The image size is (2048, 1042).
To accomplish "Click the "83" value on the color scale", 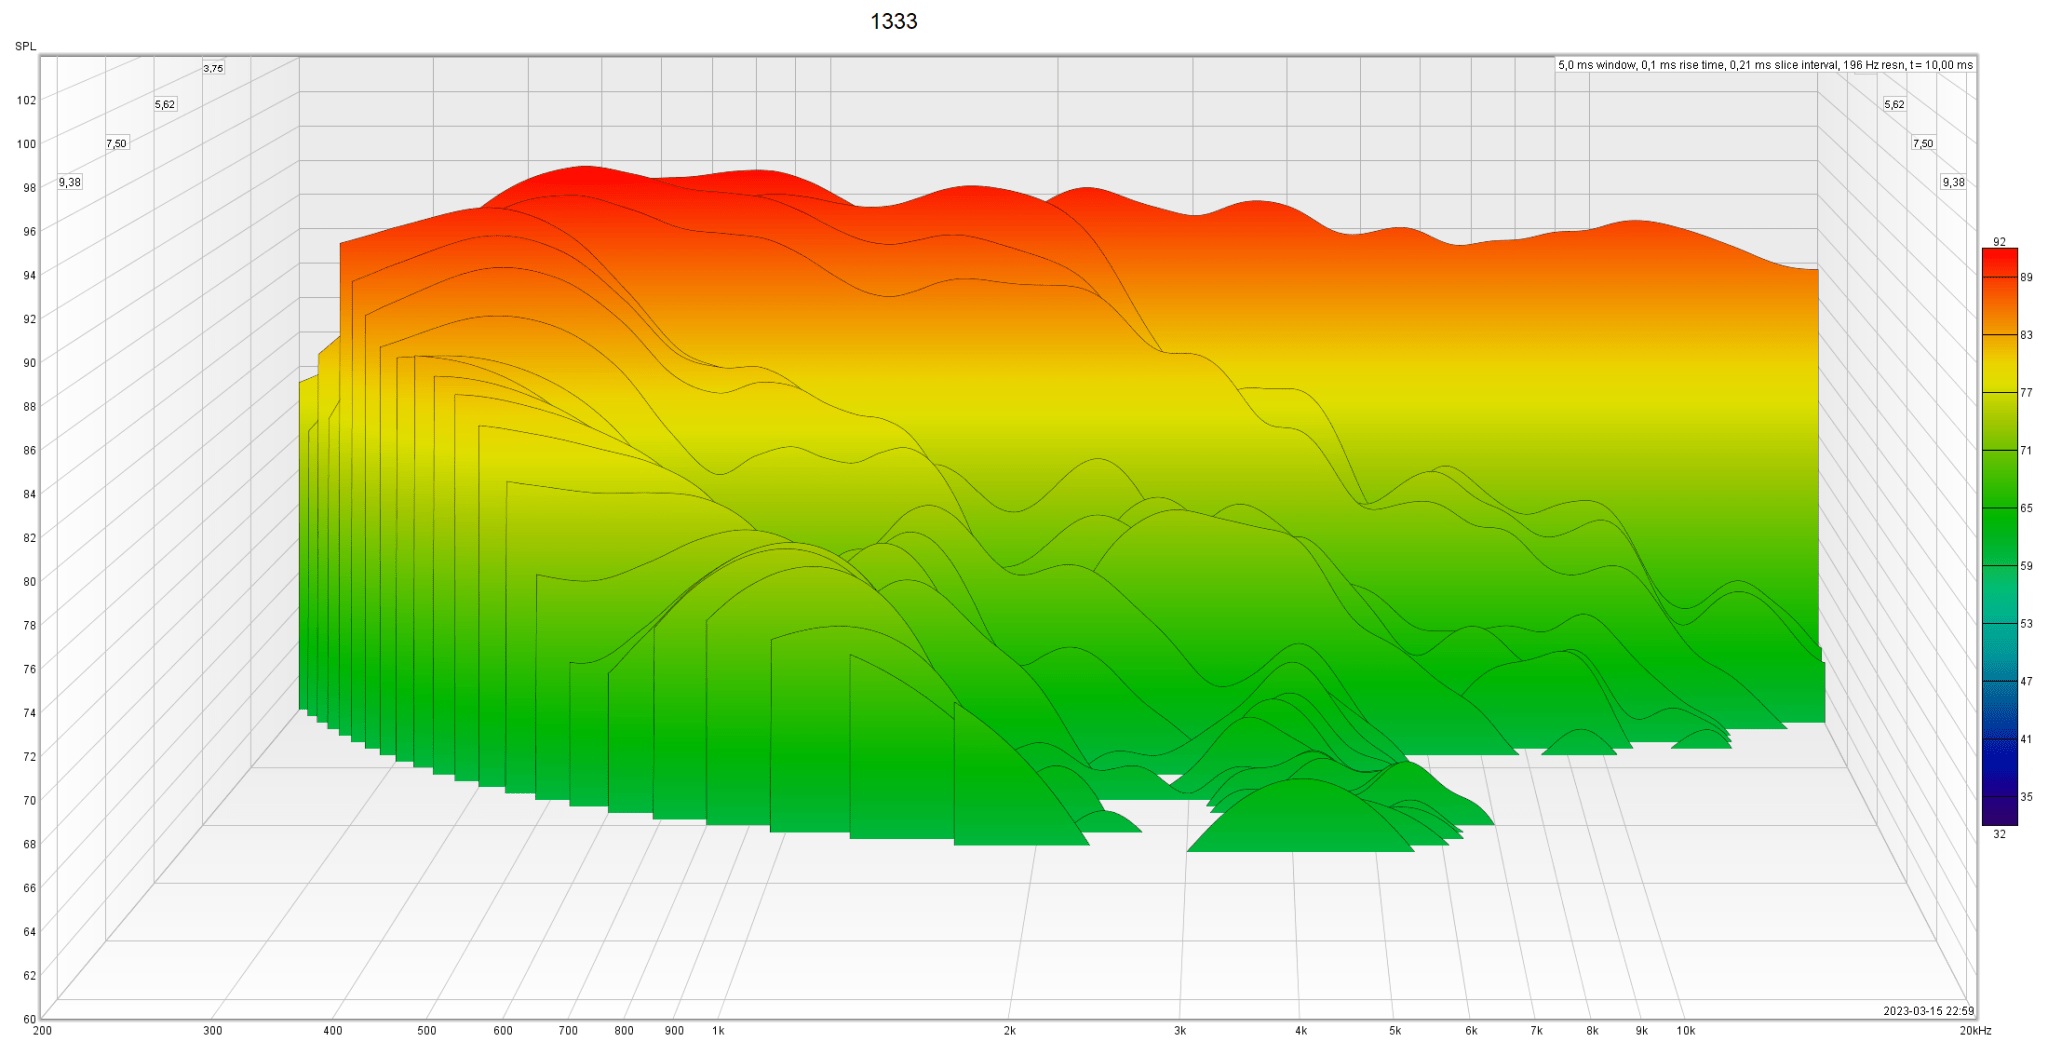I will [2026, 335].
